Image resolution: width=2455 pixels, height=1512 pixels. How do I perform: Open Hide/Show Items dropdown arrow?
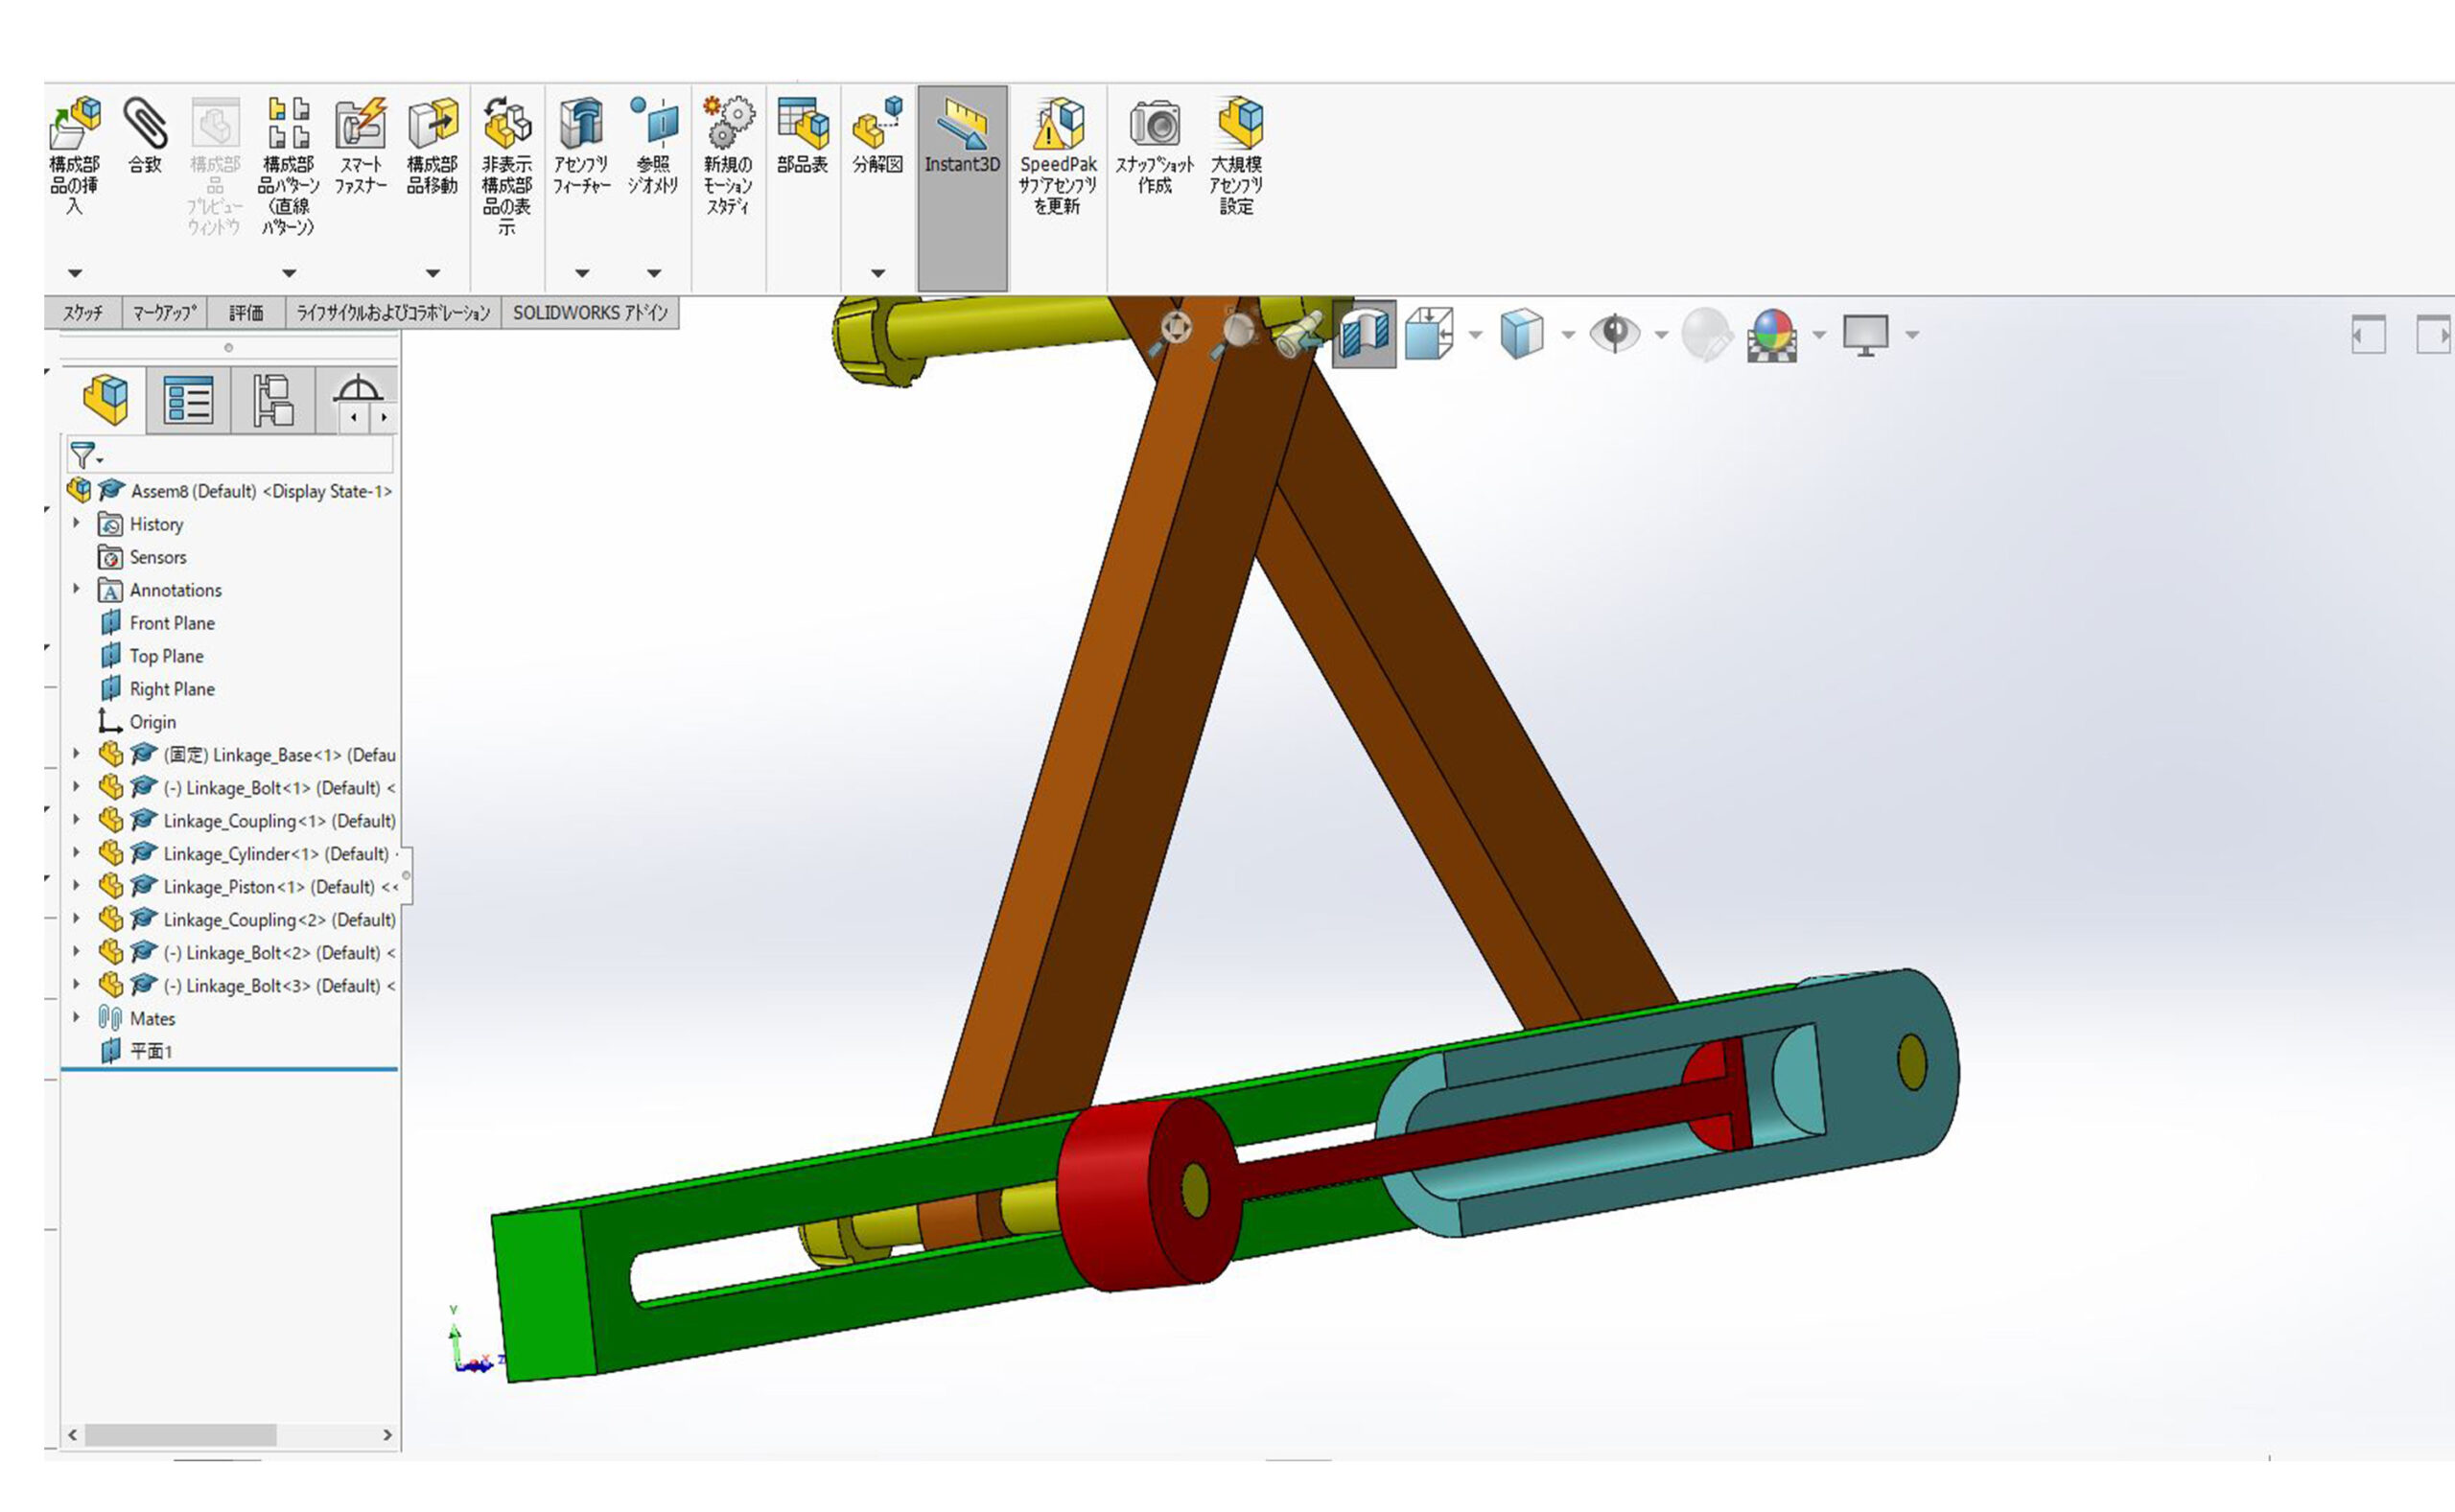(x=1661, y=335)
